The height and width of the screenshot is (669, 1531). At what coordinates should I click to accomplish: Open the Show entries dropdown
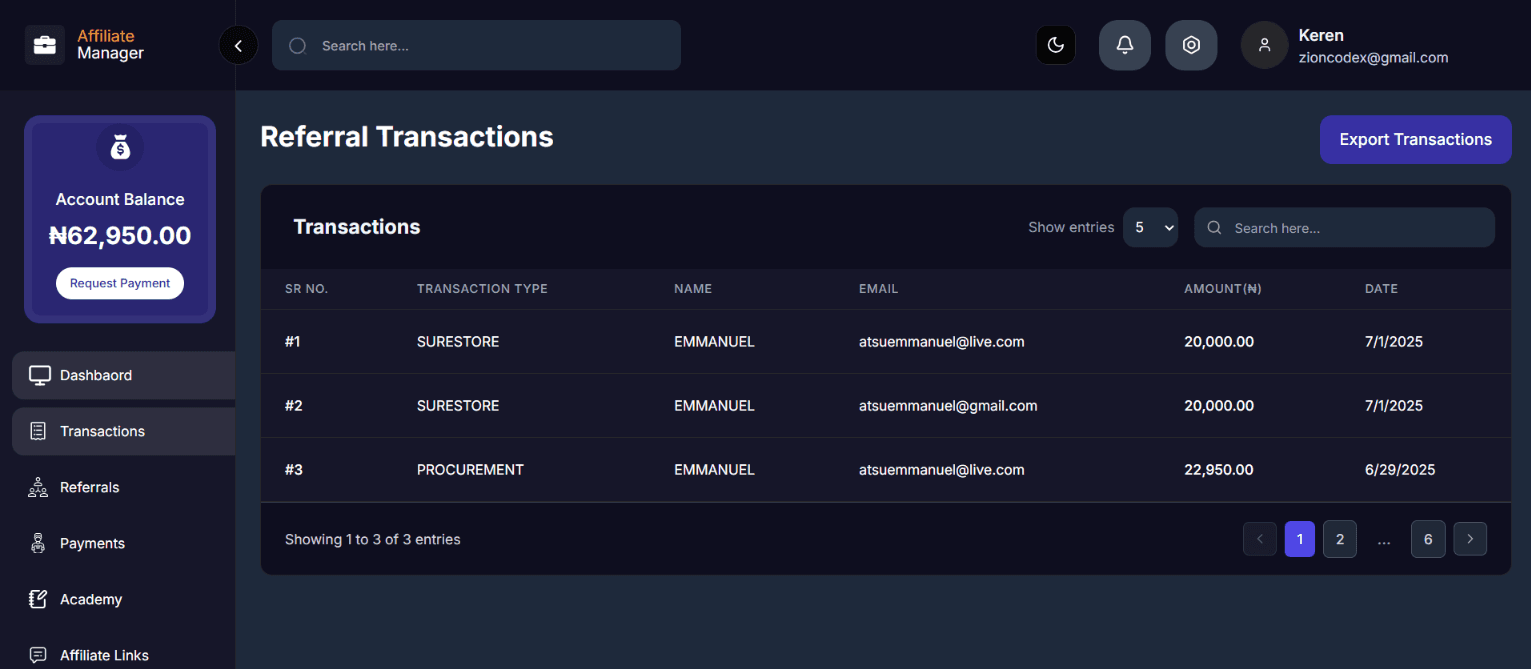point(1150,227)
